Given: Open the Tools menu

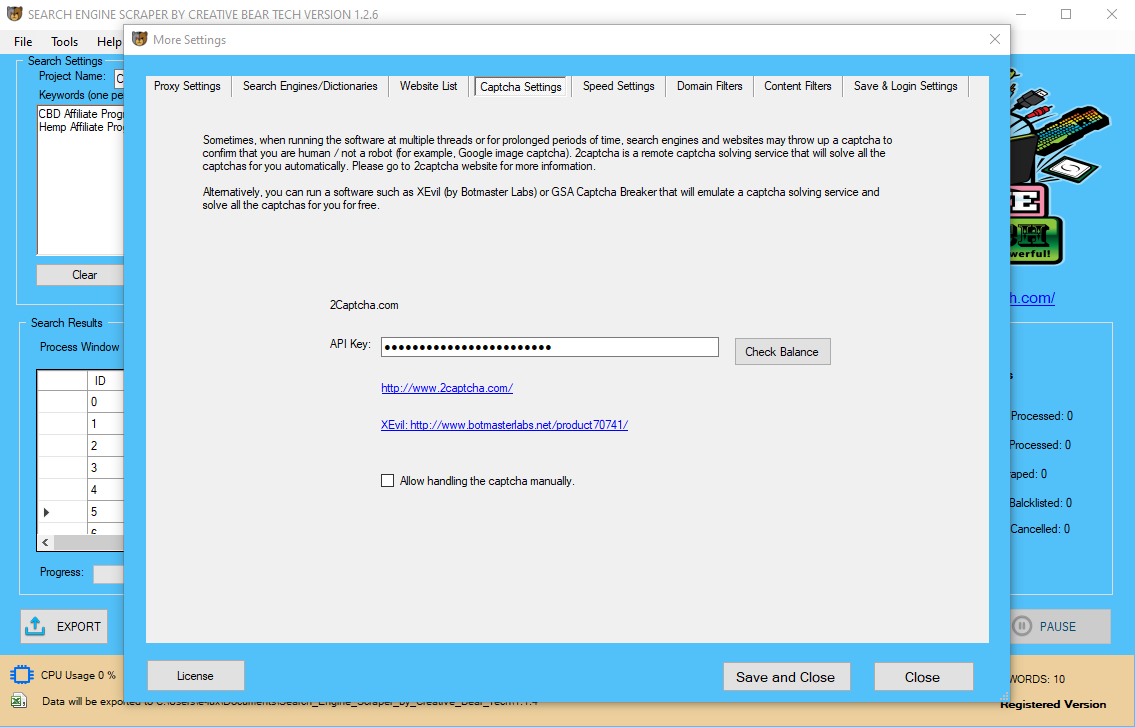Looking at the screenshot, I should click(x=64, y=41).
